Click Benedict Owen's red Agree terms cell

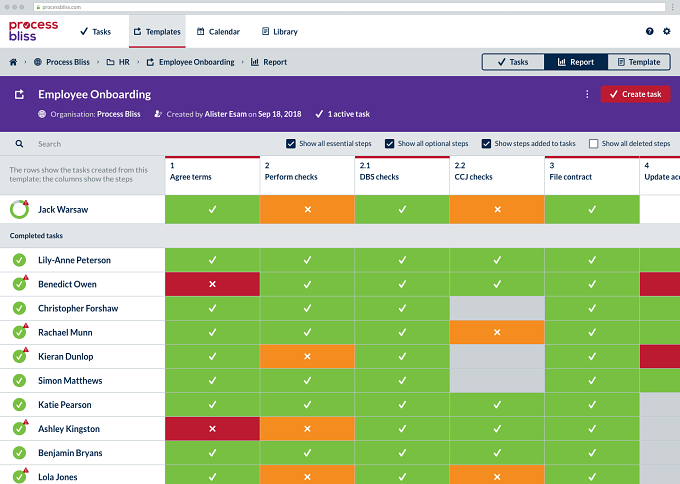click(212, 284)
